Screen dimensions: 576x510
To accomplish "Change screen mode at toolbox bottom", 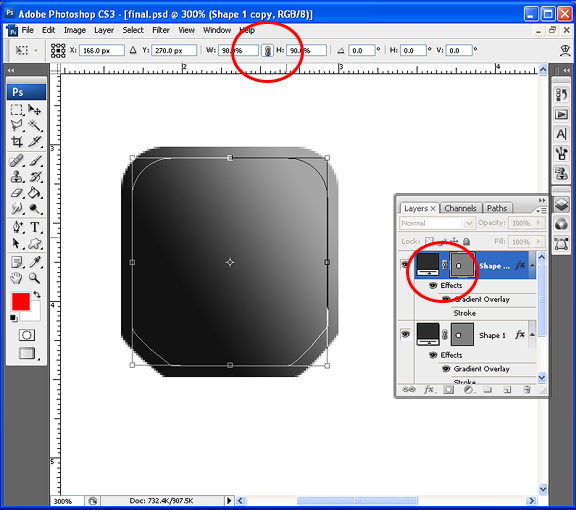I will pyautogui.click(x=27, y=353).
